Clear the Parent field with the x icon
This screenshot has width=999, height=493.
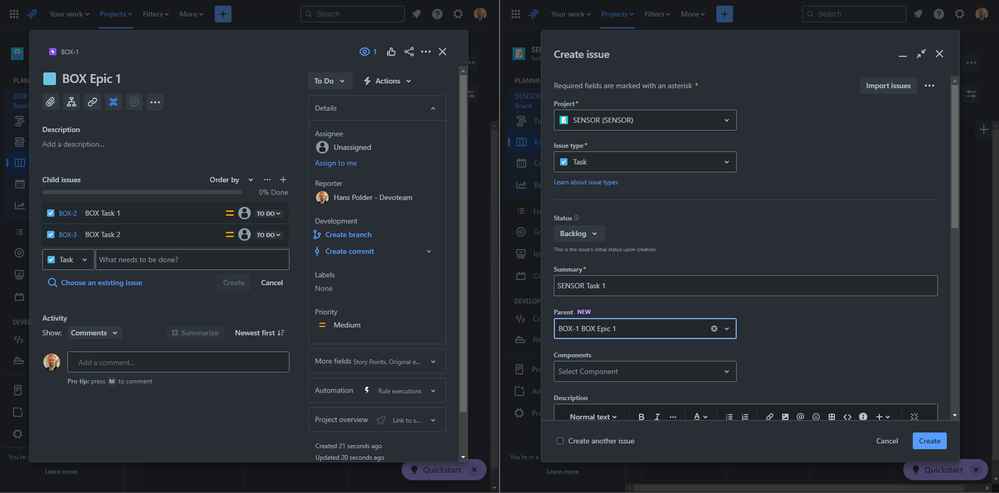[714, 329]
